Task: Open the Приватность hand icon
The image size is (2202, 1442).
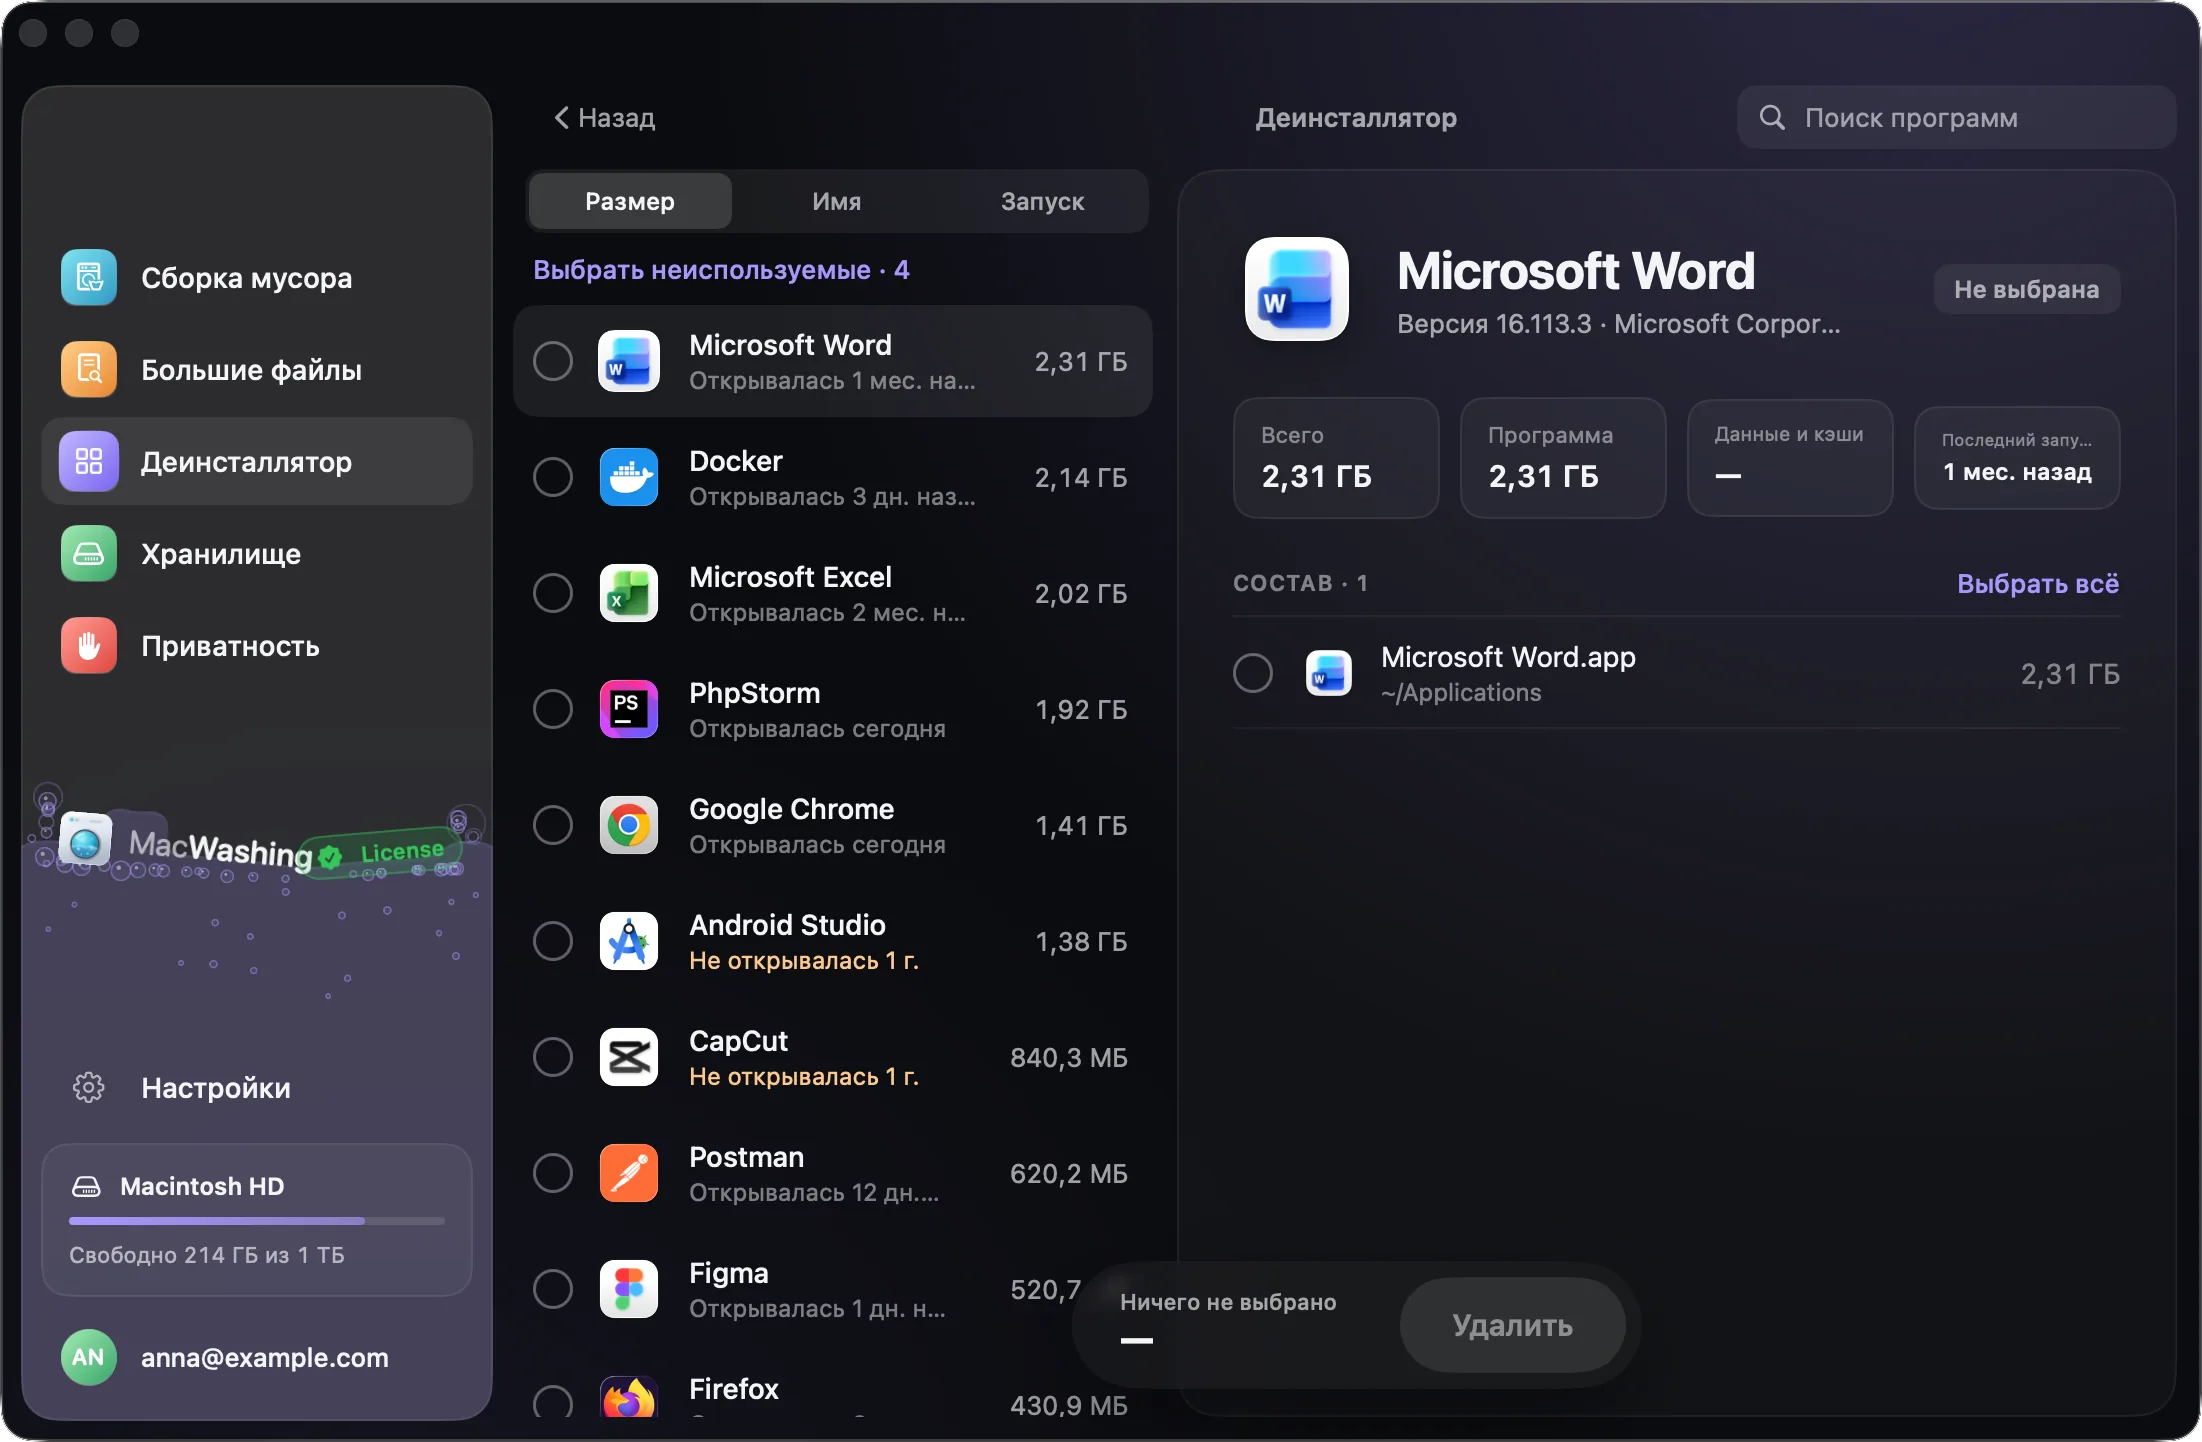Action: point(89,646)
